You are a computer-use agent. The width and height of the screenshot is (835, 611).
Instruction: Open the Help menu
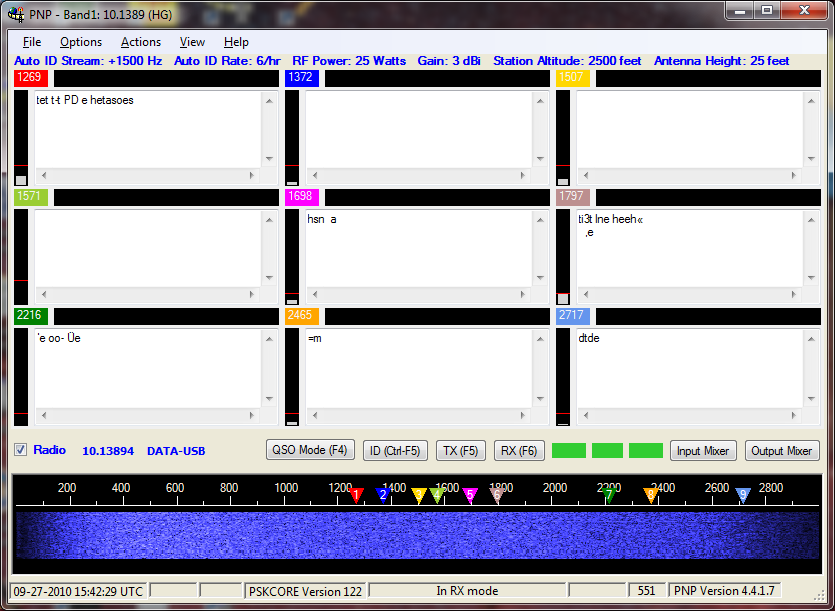236,42
